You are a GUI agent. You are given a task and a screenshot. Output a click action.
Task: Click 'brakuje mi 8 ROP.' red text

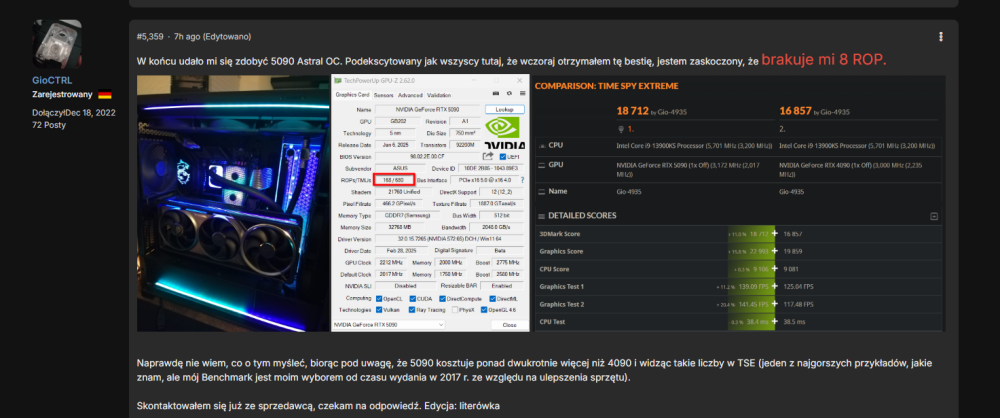[x=824, y=61]
